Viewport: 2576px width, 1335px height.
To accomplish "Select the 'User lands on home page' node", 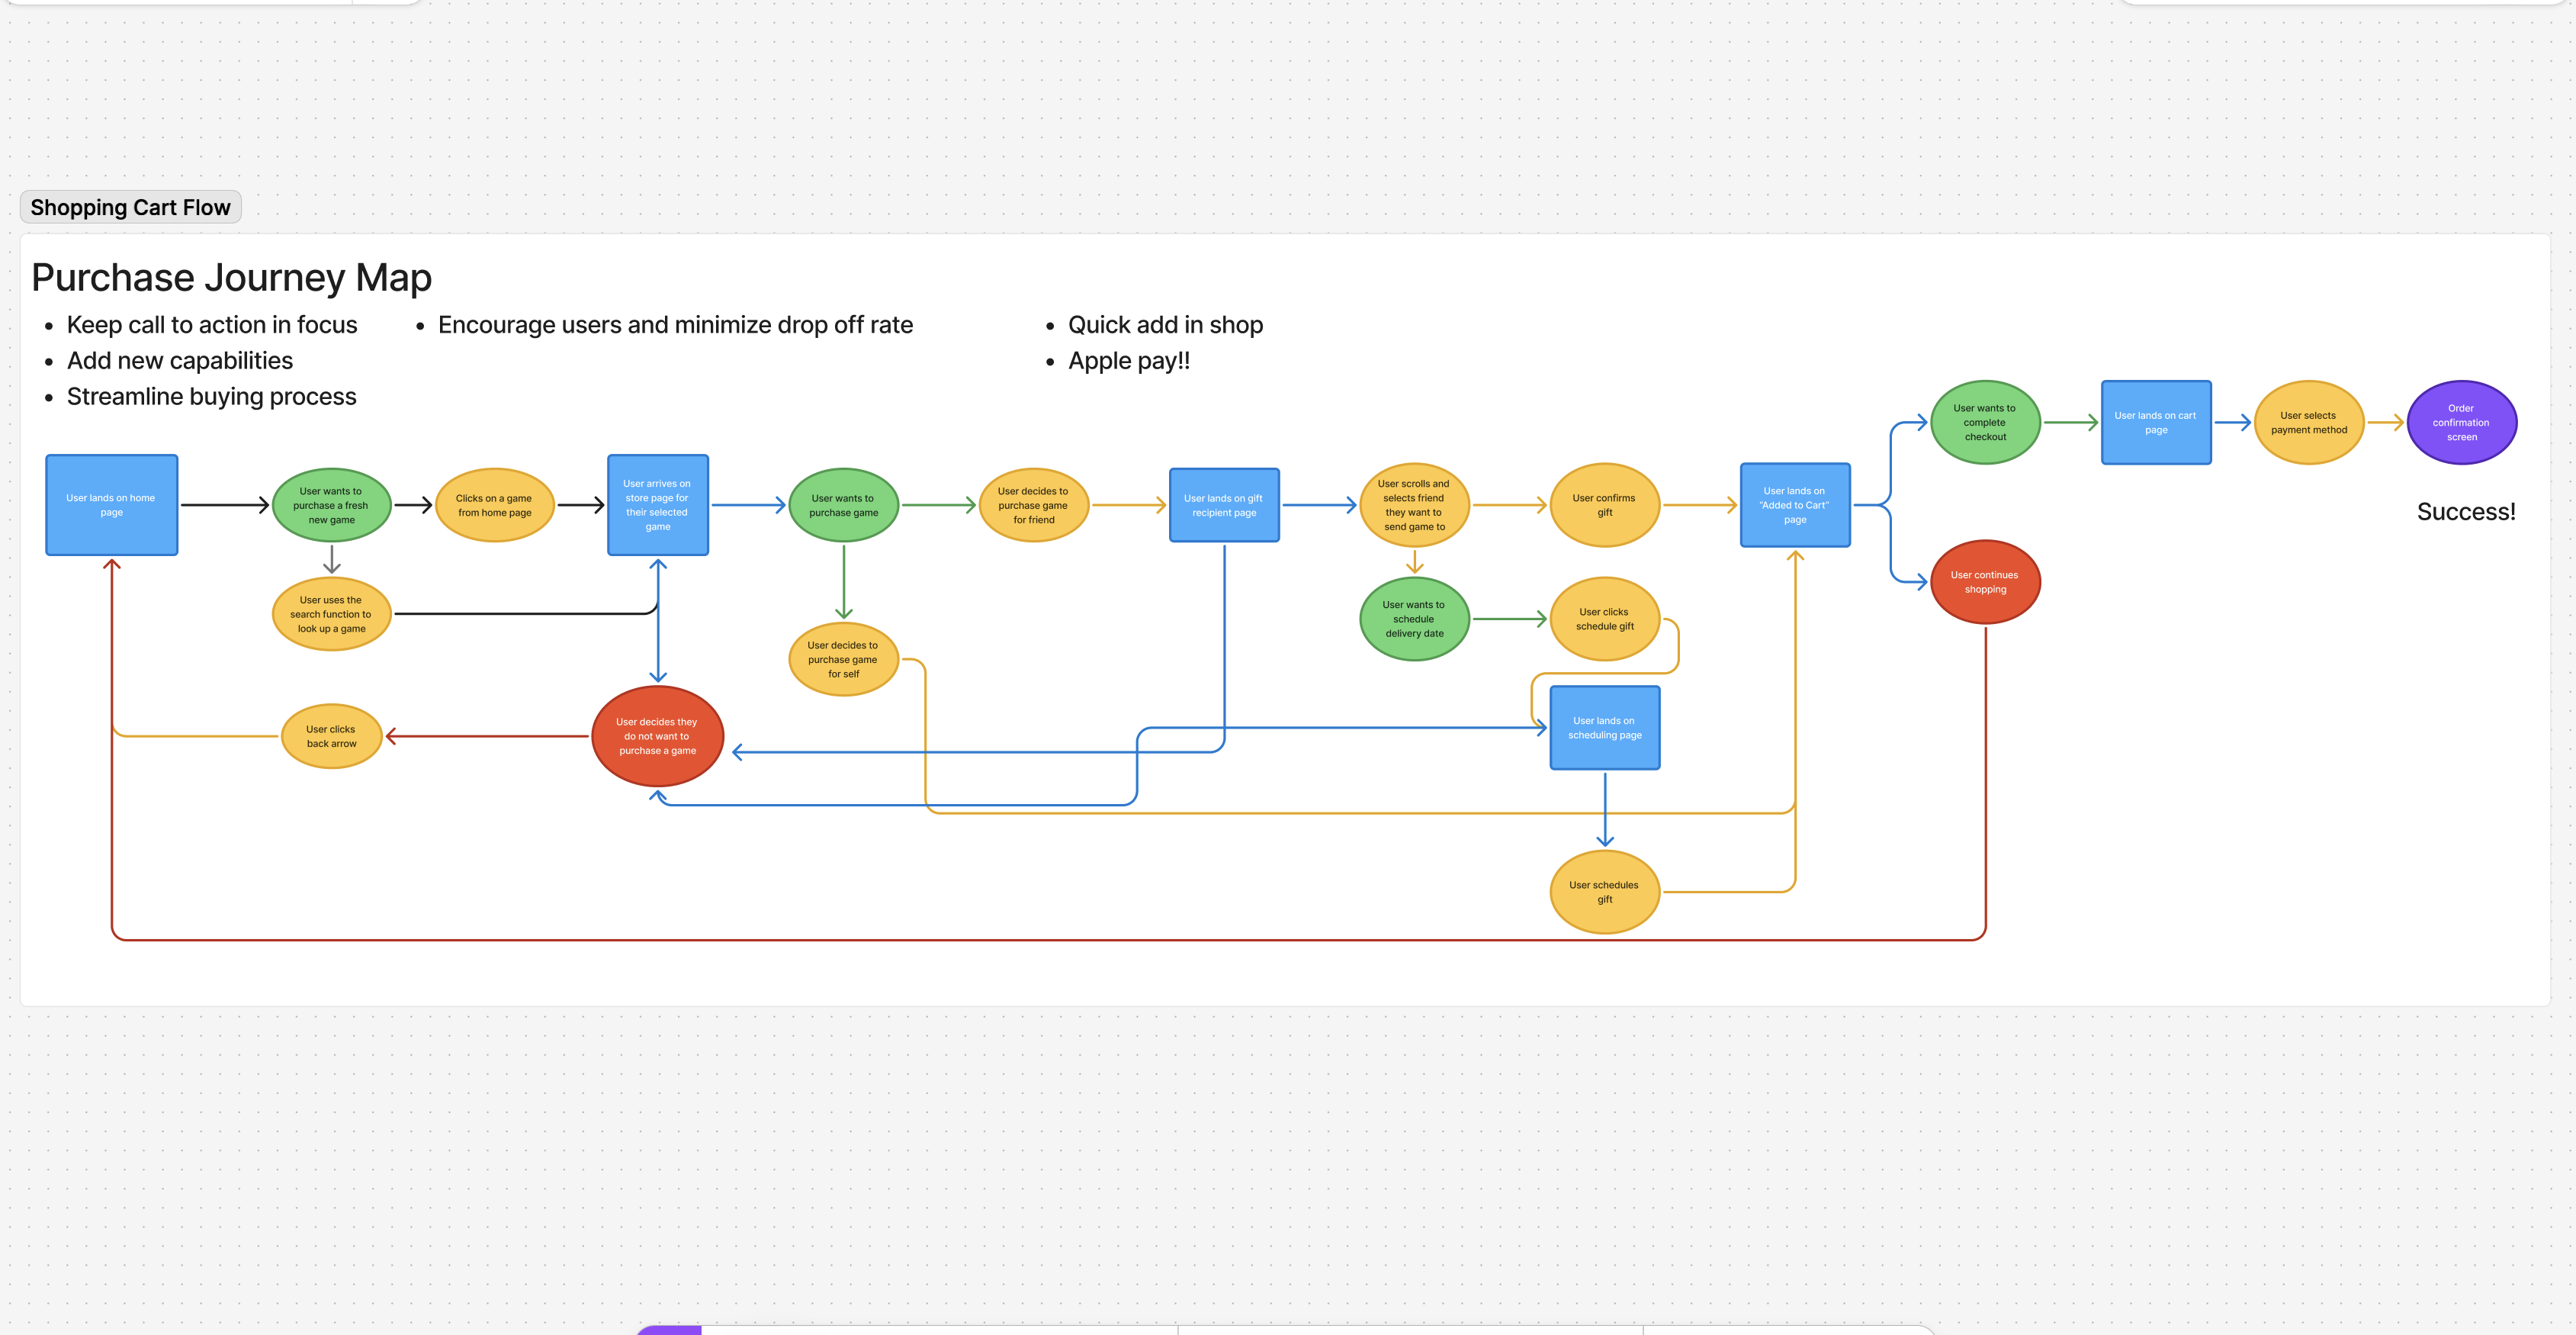I will coord(112,505).
